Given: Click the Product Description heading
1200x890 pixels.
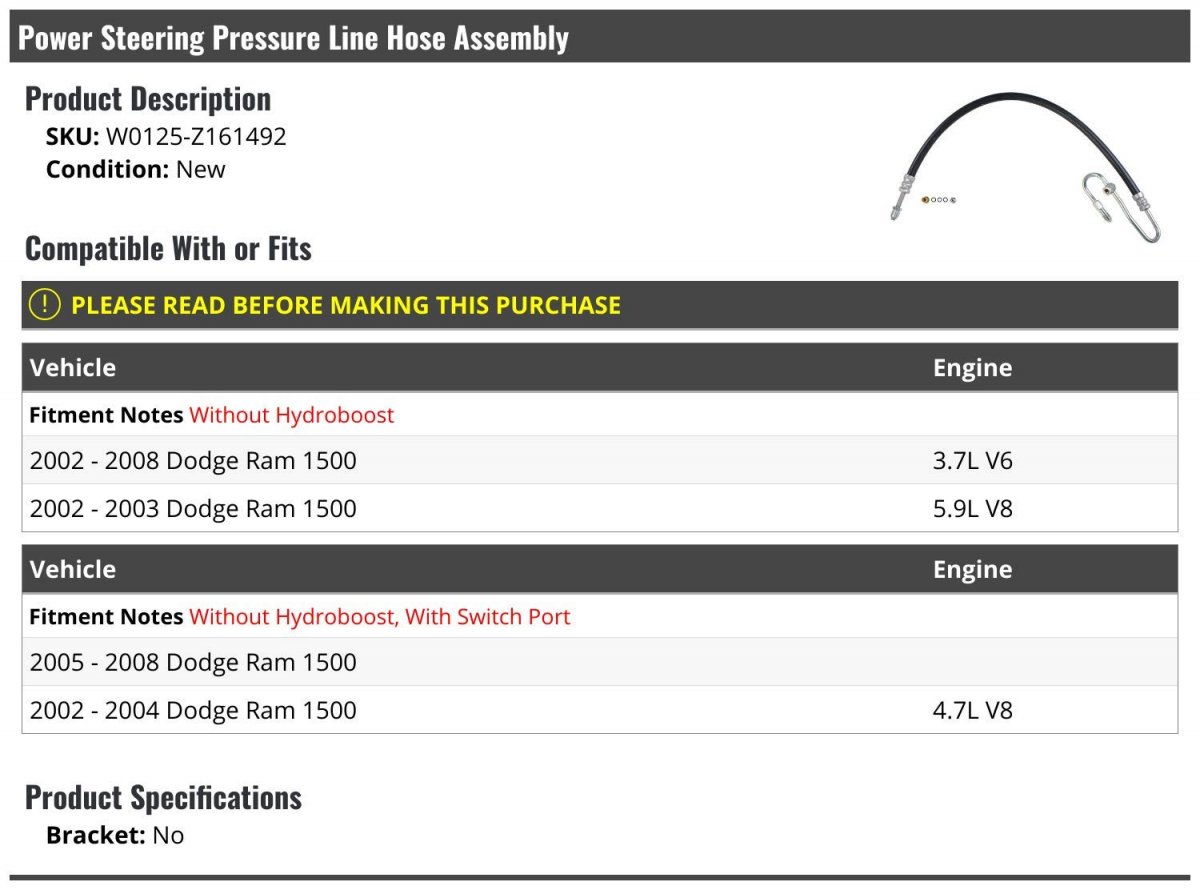Looking at the screenshot, I should pyautogui.click(x=148, y=99).
